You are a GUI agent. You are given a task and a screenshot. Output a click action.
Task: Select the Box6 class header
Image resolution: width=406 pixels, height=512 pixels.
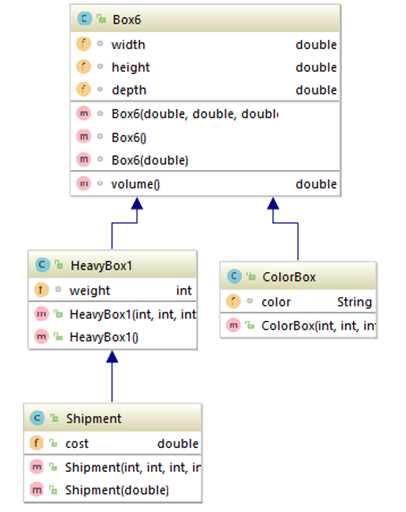(x=205, y=19)
